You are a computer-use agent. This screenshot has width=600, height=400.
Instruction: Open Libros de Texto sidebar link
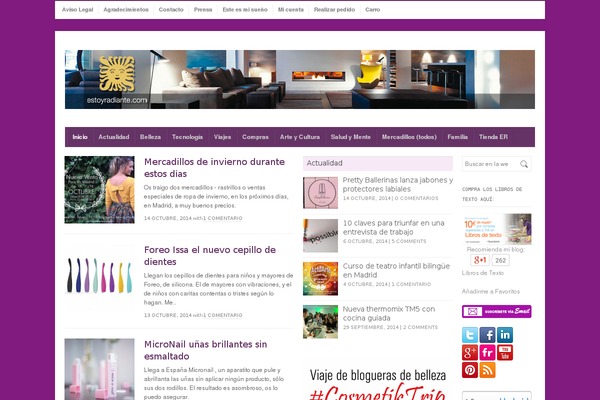[483, 273]
